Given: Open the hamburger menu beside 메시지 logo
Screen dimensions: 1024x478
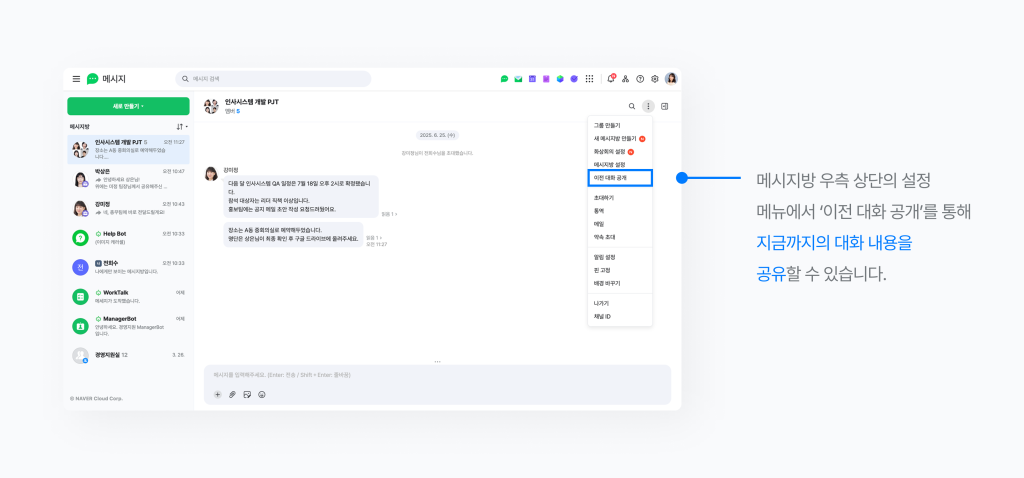Looking at the screenshot, I should click(76, 79).
